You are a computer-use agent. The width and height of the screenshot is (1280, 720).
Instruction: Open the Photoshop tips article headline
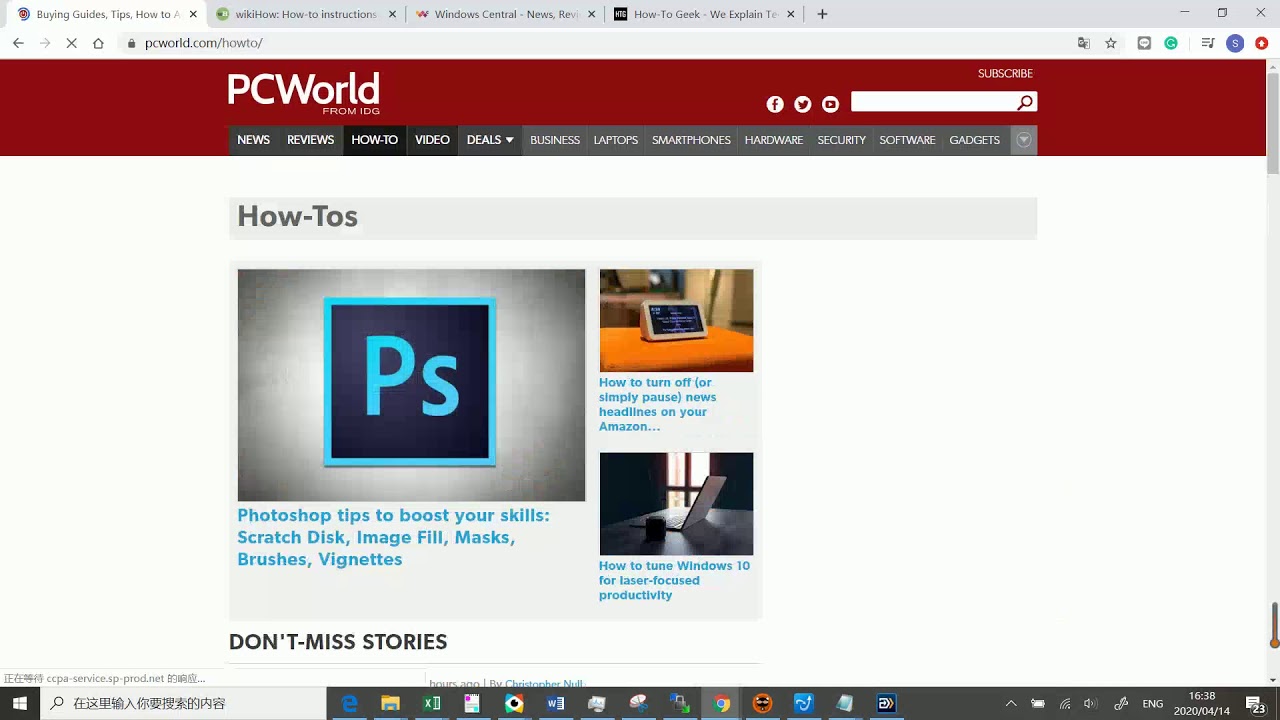coord(393,537)
